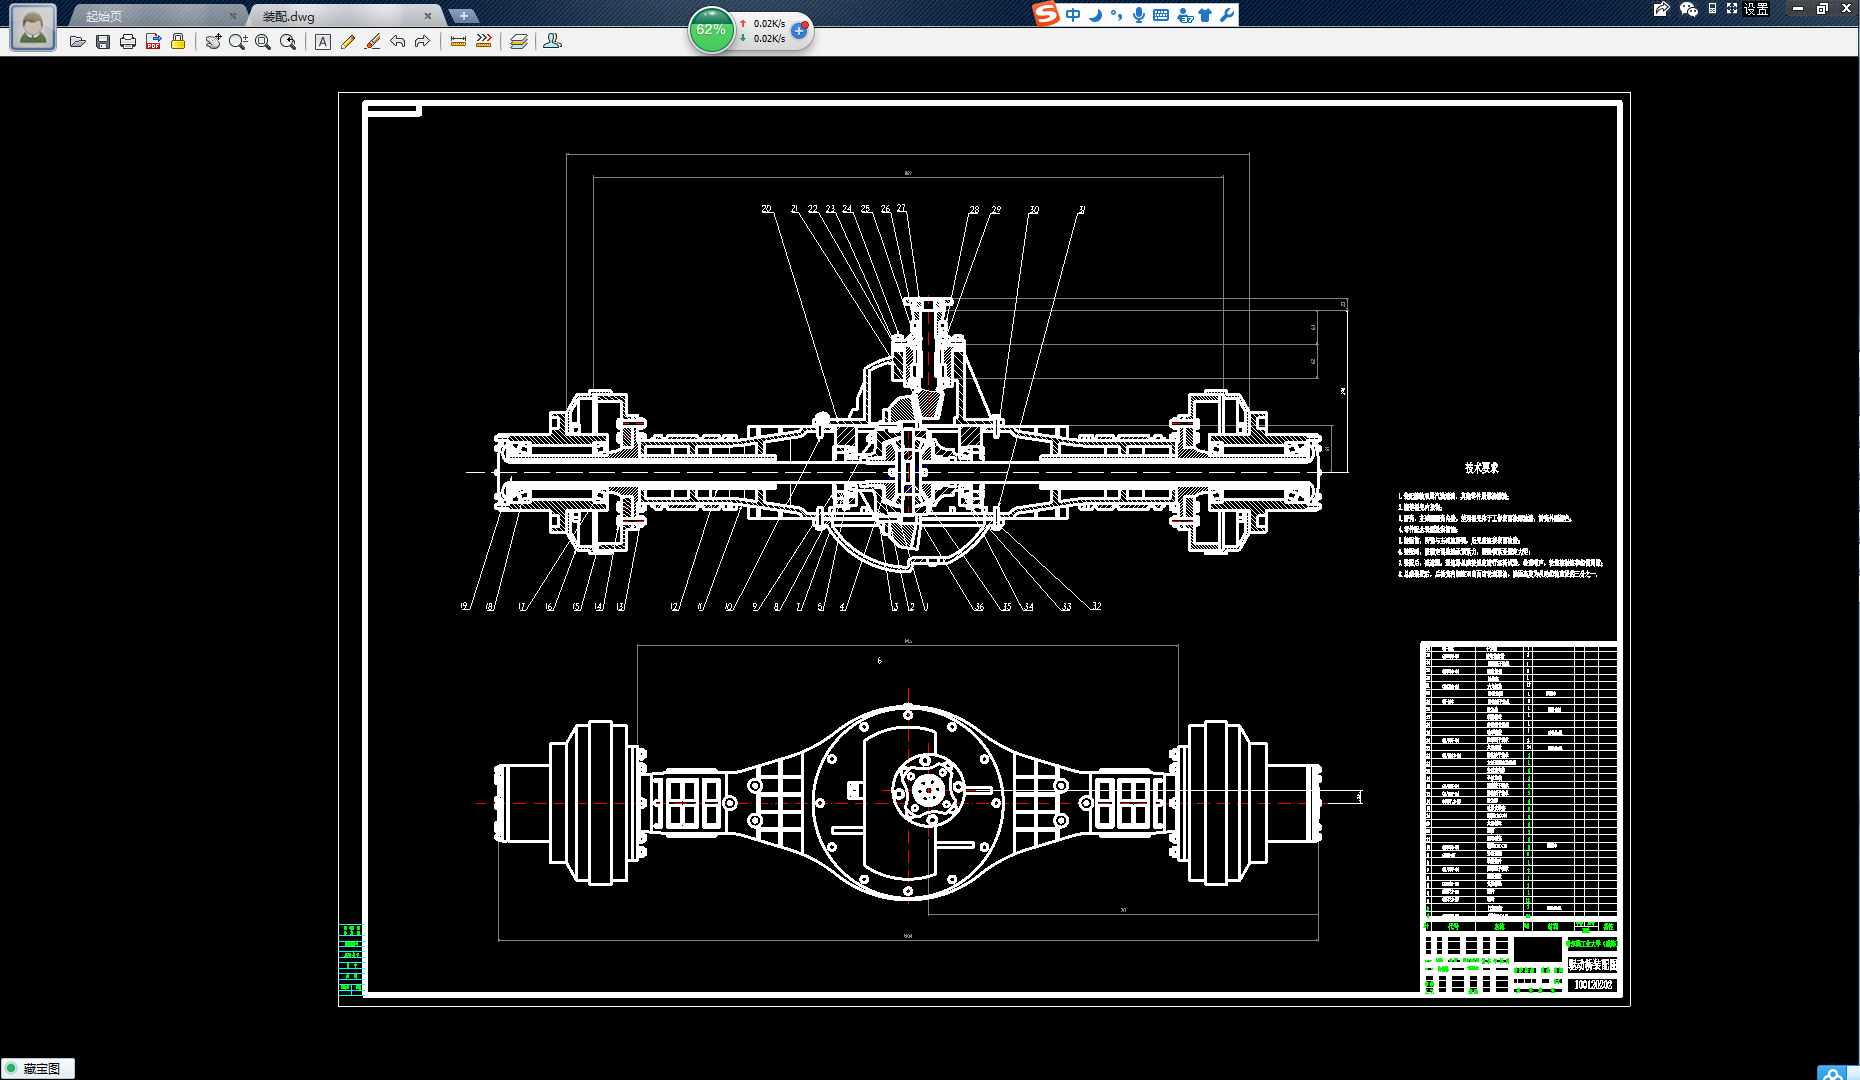This screenshot has height=1080, width=1860.
Task: Close the 装配.dwg tab
Action: click(x=428, y=16)
